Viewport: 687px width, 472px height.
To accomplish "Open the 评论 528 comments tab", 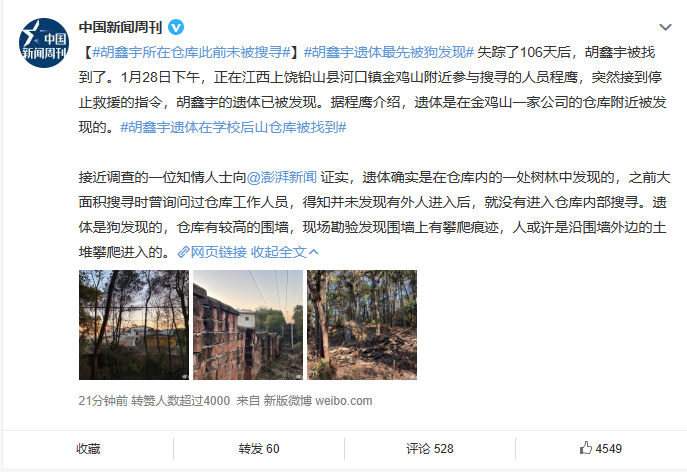I will click(x=430, y=449).
